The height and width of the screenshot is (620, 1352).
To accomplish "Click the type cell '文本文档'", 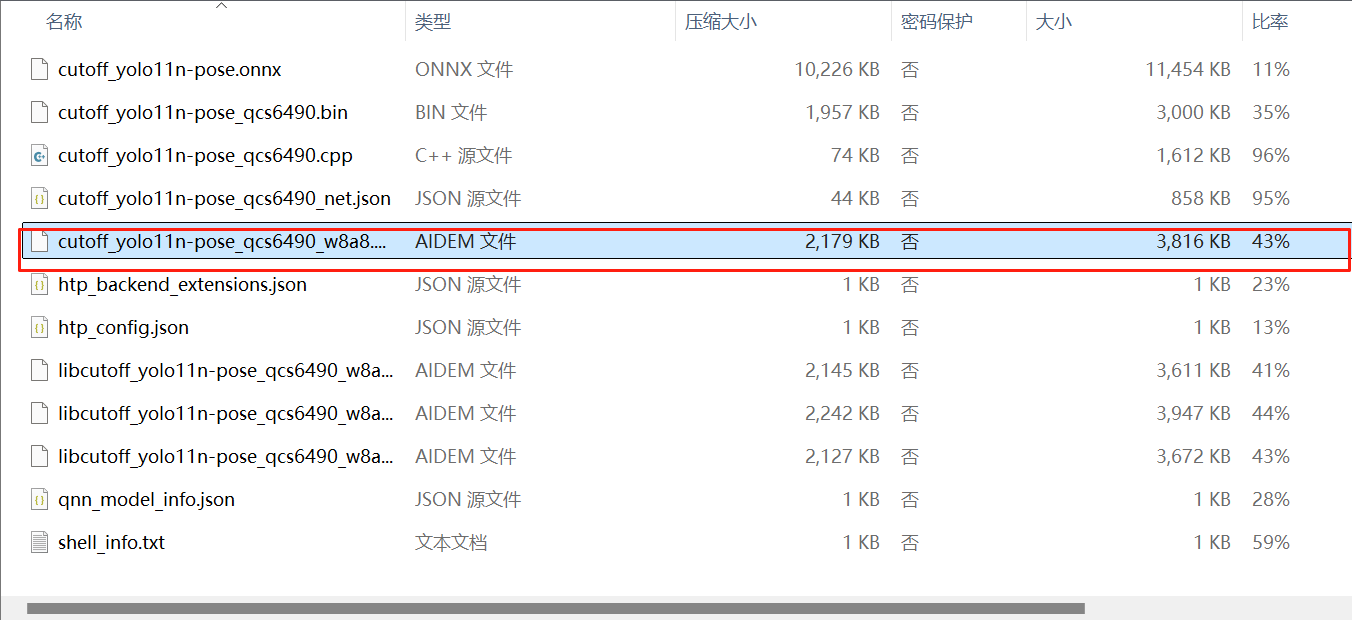I will 451,543.
